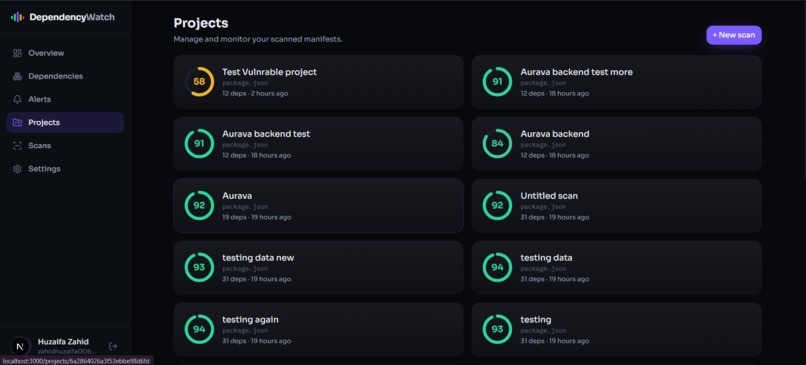Click the score 92 ring on the Aurava card
This screenshot has height=365, width=806.
pos(199,206)
